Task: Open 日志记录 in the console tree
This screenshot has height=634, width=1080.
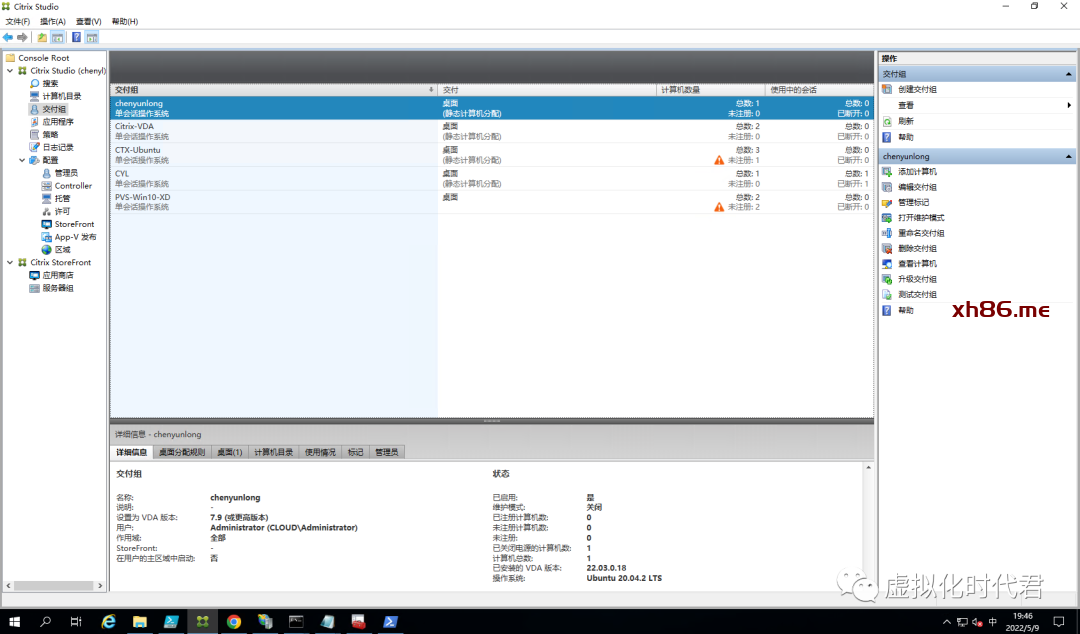Action: [58, 147]
